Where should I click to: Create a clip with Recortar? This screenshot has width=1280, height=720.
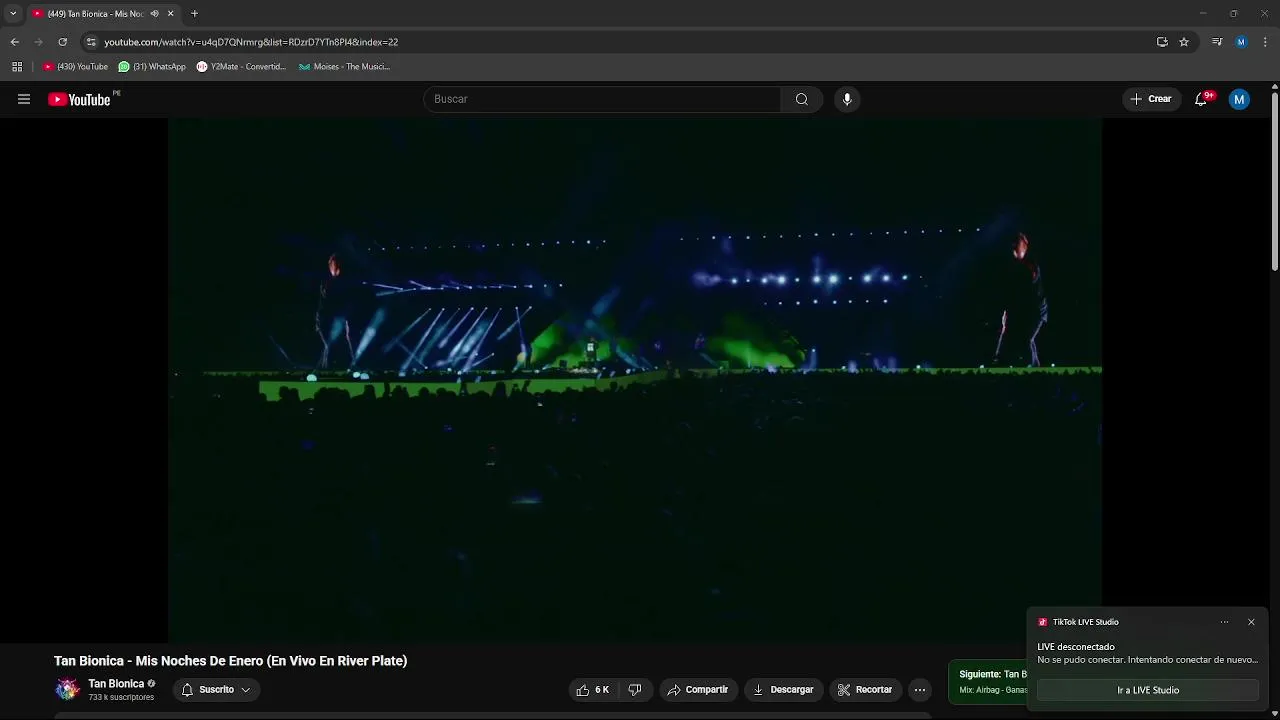click(x=865, y=690)
